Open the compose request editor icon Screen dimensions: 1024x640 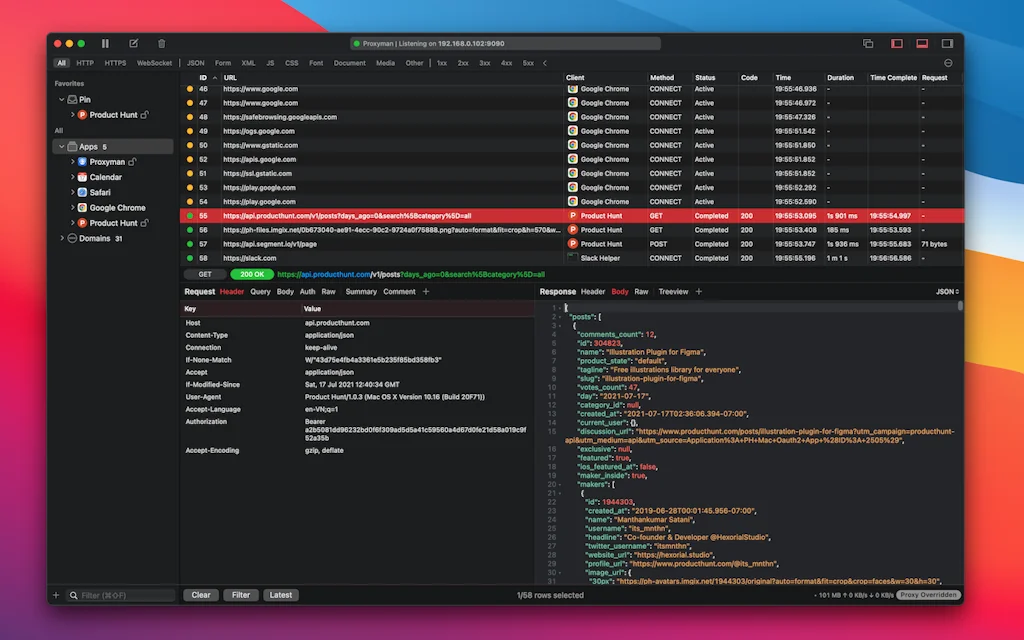pyautogui.click(x=133, y=43)
